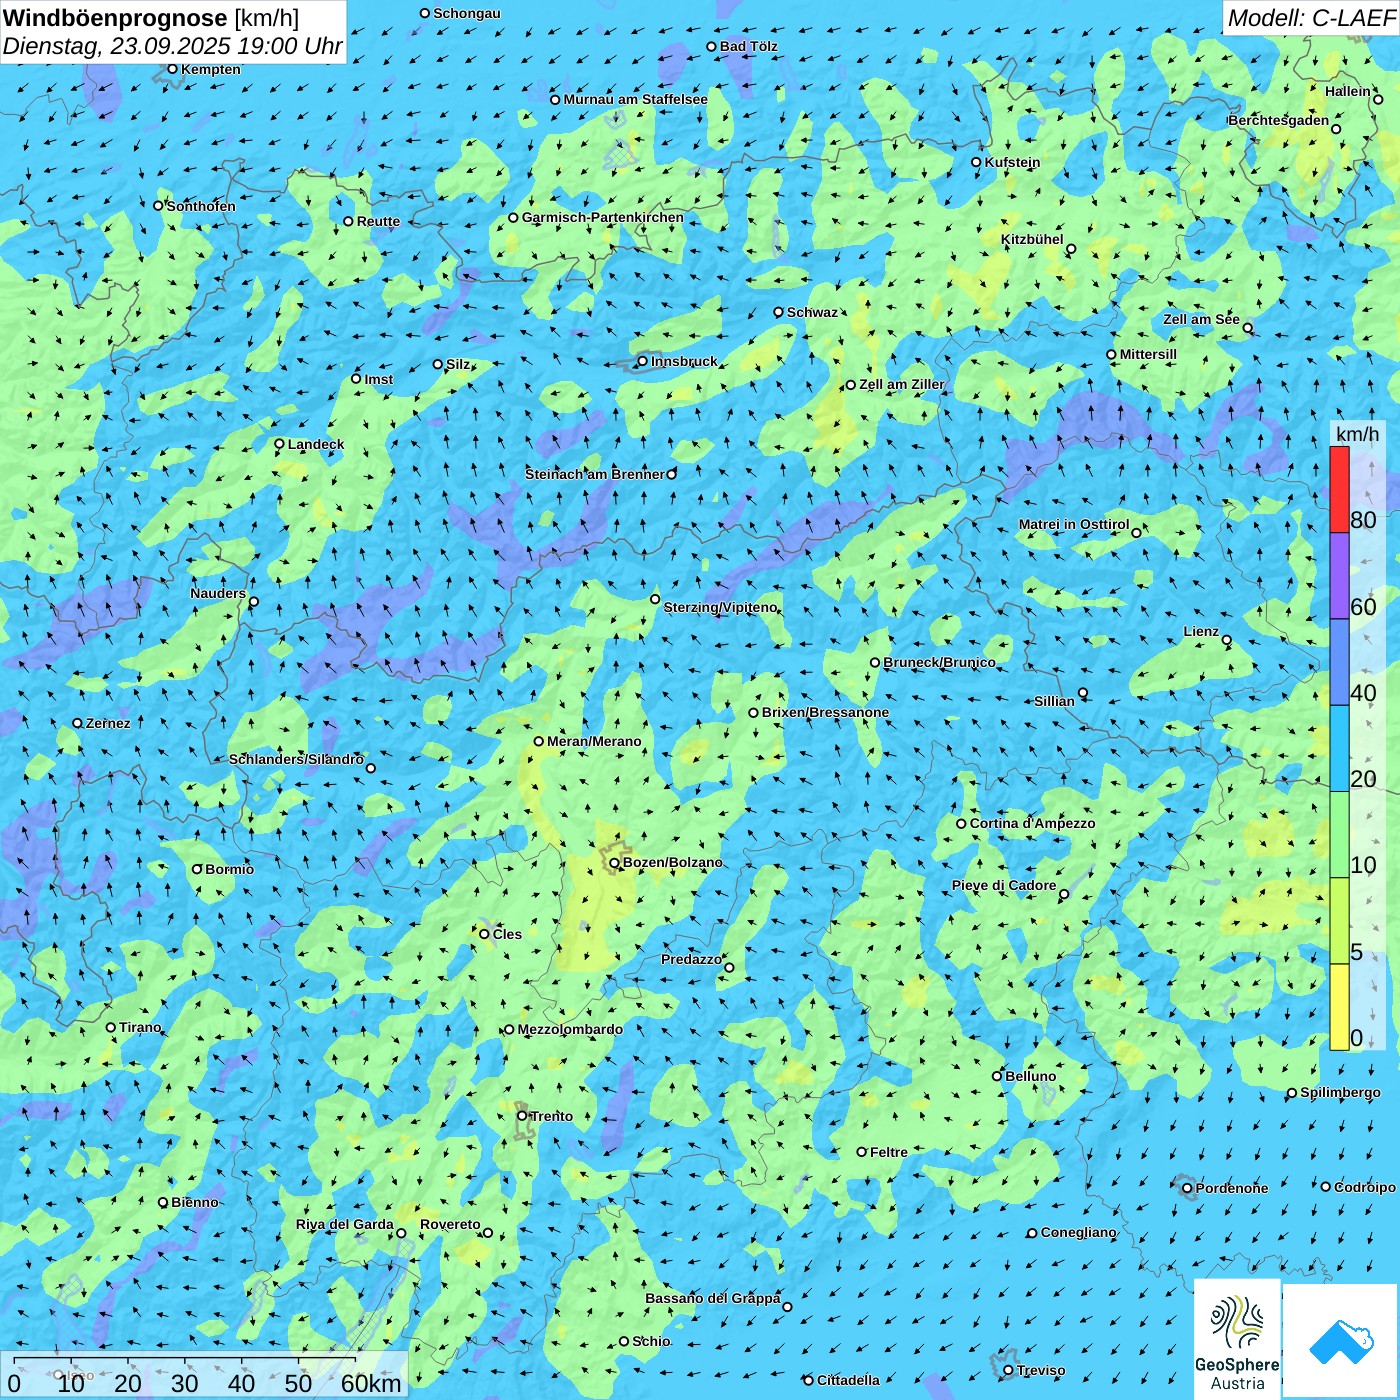Click the Zell am Ziller label
The image size is (1400, 1400).
click(902, 384)
